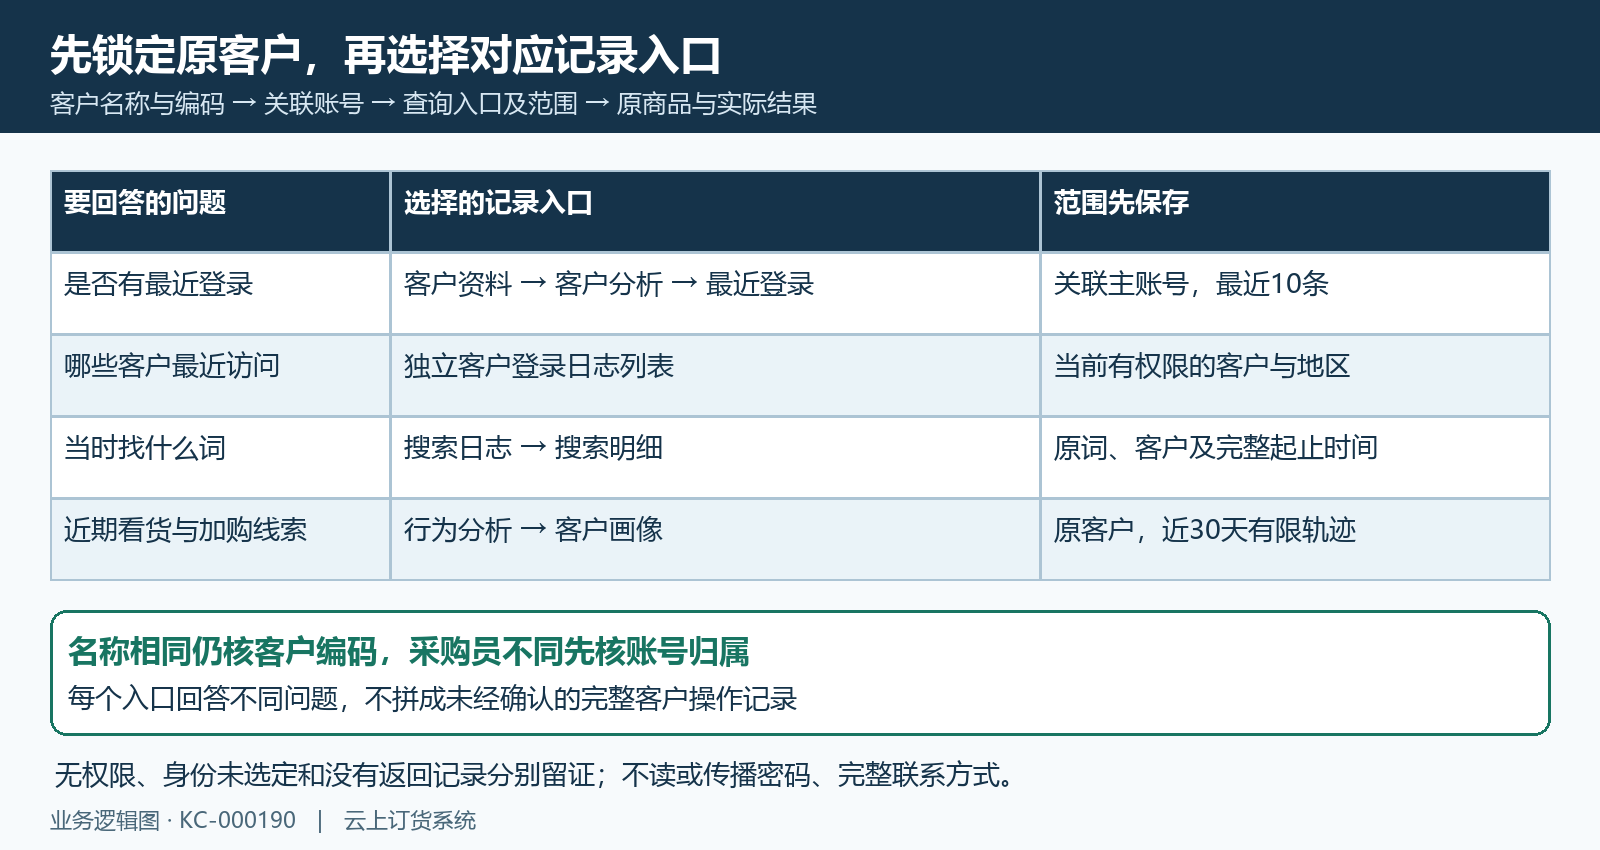1600x850 pixels.
Task: Click the title '先锁定原客户，再选择对应记录入口'
Action: (385, 56)
